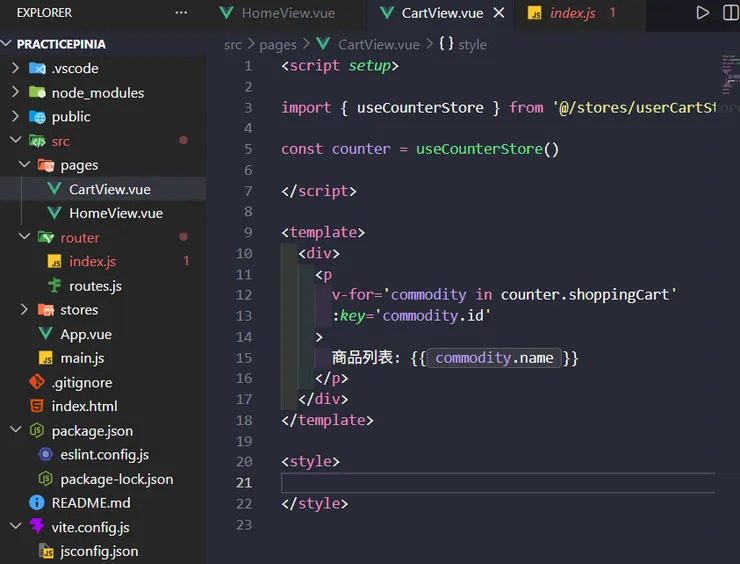This screenshot has height=564, width=740.
Task: Click the public folder globe icon
Action: pyautogui.click(x=37, y=117)
